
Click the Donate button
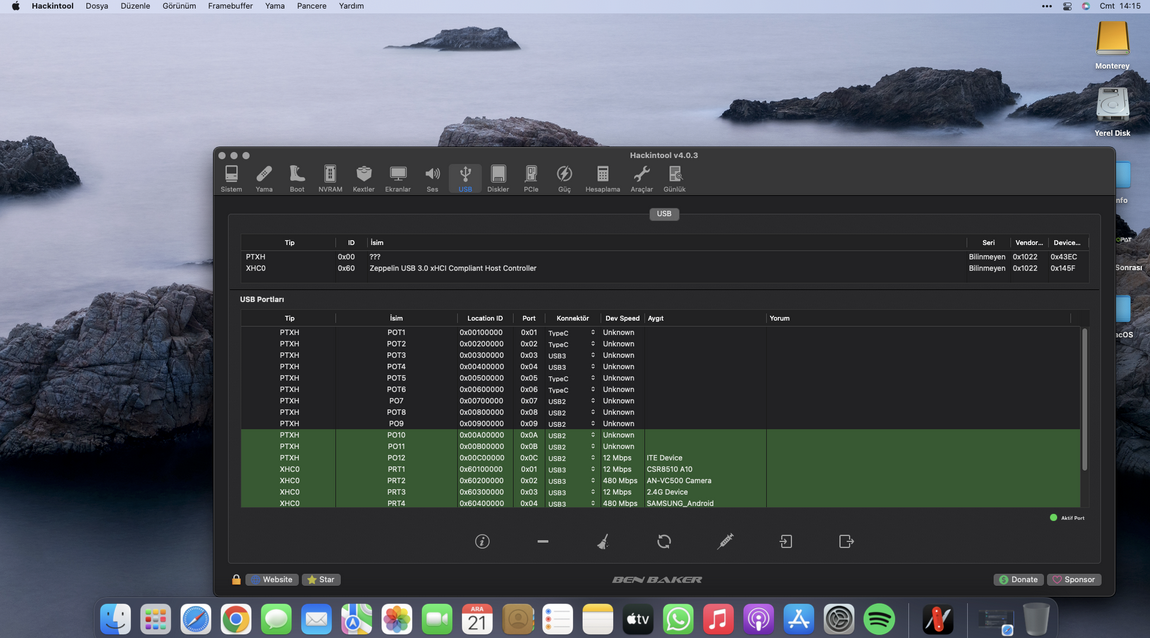(1018, 579)
